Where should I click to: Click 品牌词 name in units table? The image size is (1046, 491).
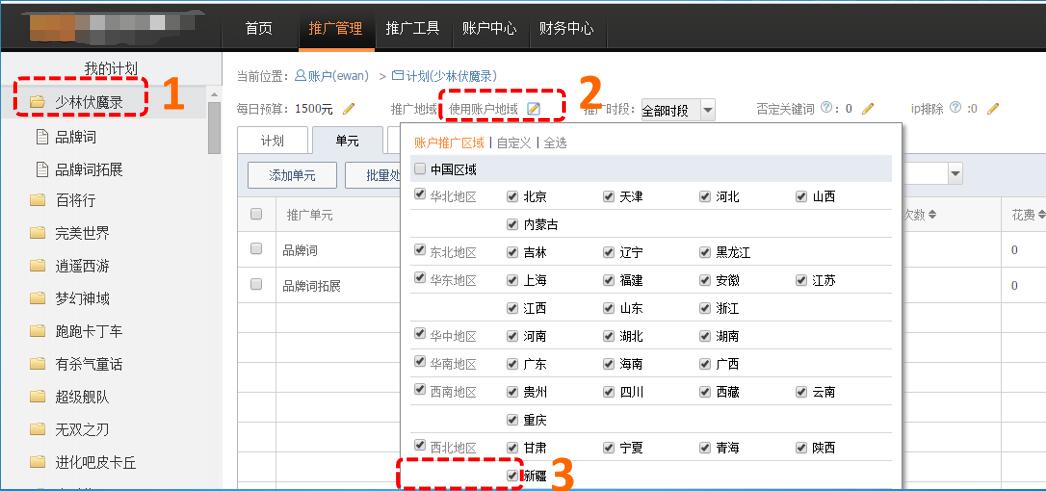tap(300, 250)
